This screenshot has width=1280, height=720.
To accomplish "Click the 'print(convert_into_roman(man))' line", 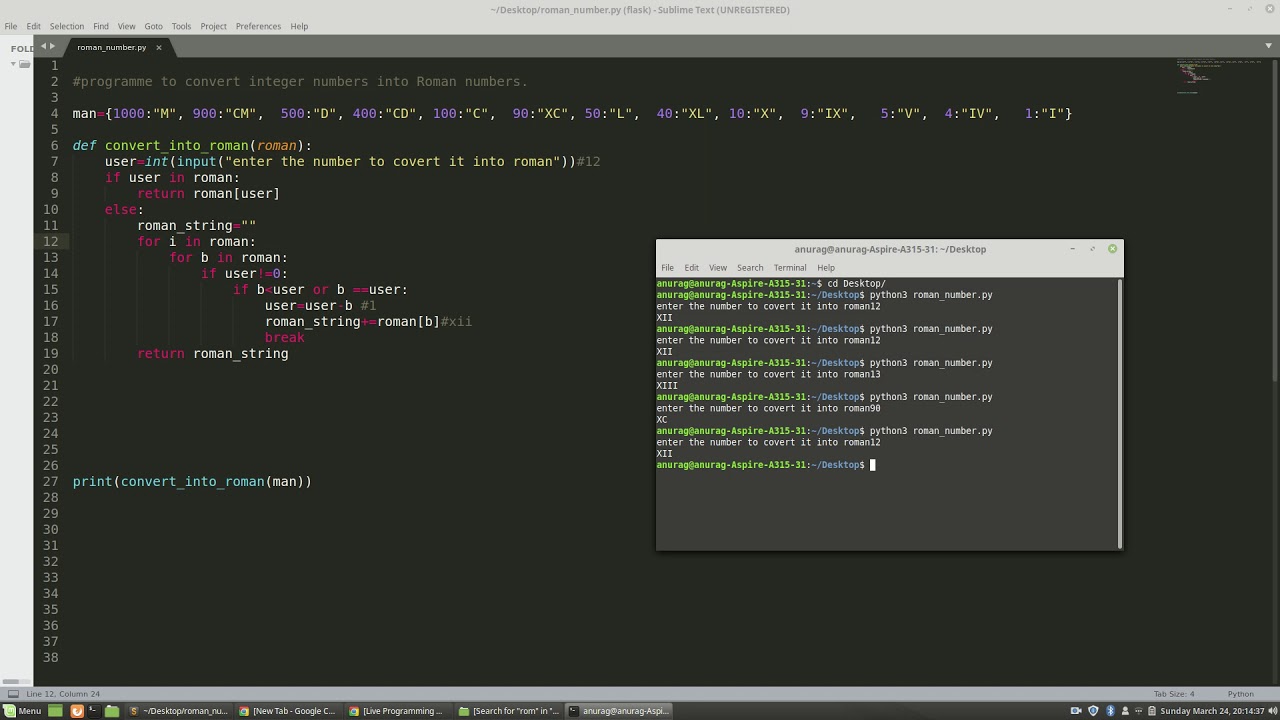I will tap(192, 481).
